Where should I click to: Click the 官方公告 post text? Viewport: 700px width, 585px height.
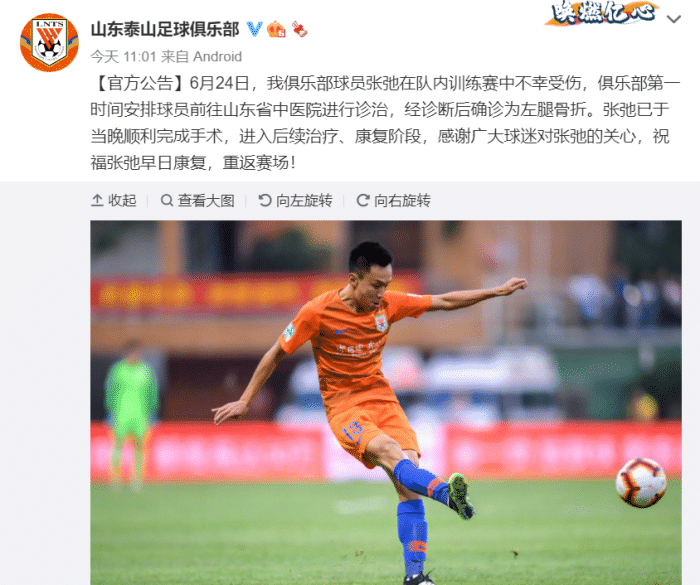pos(385,123)
